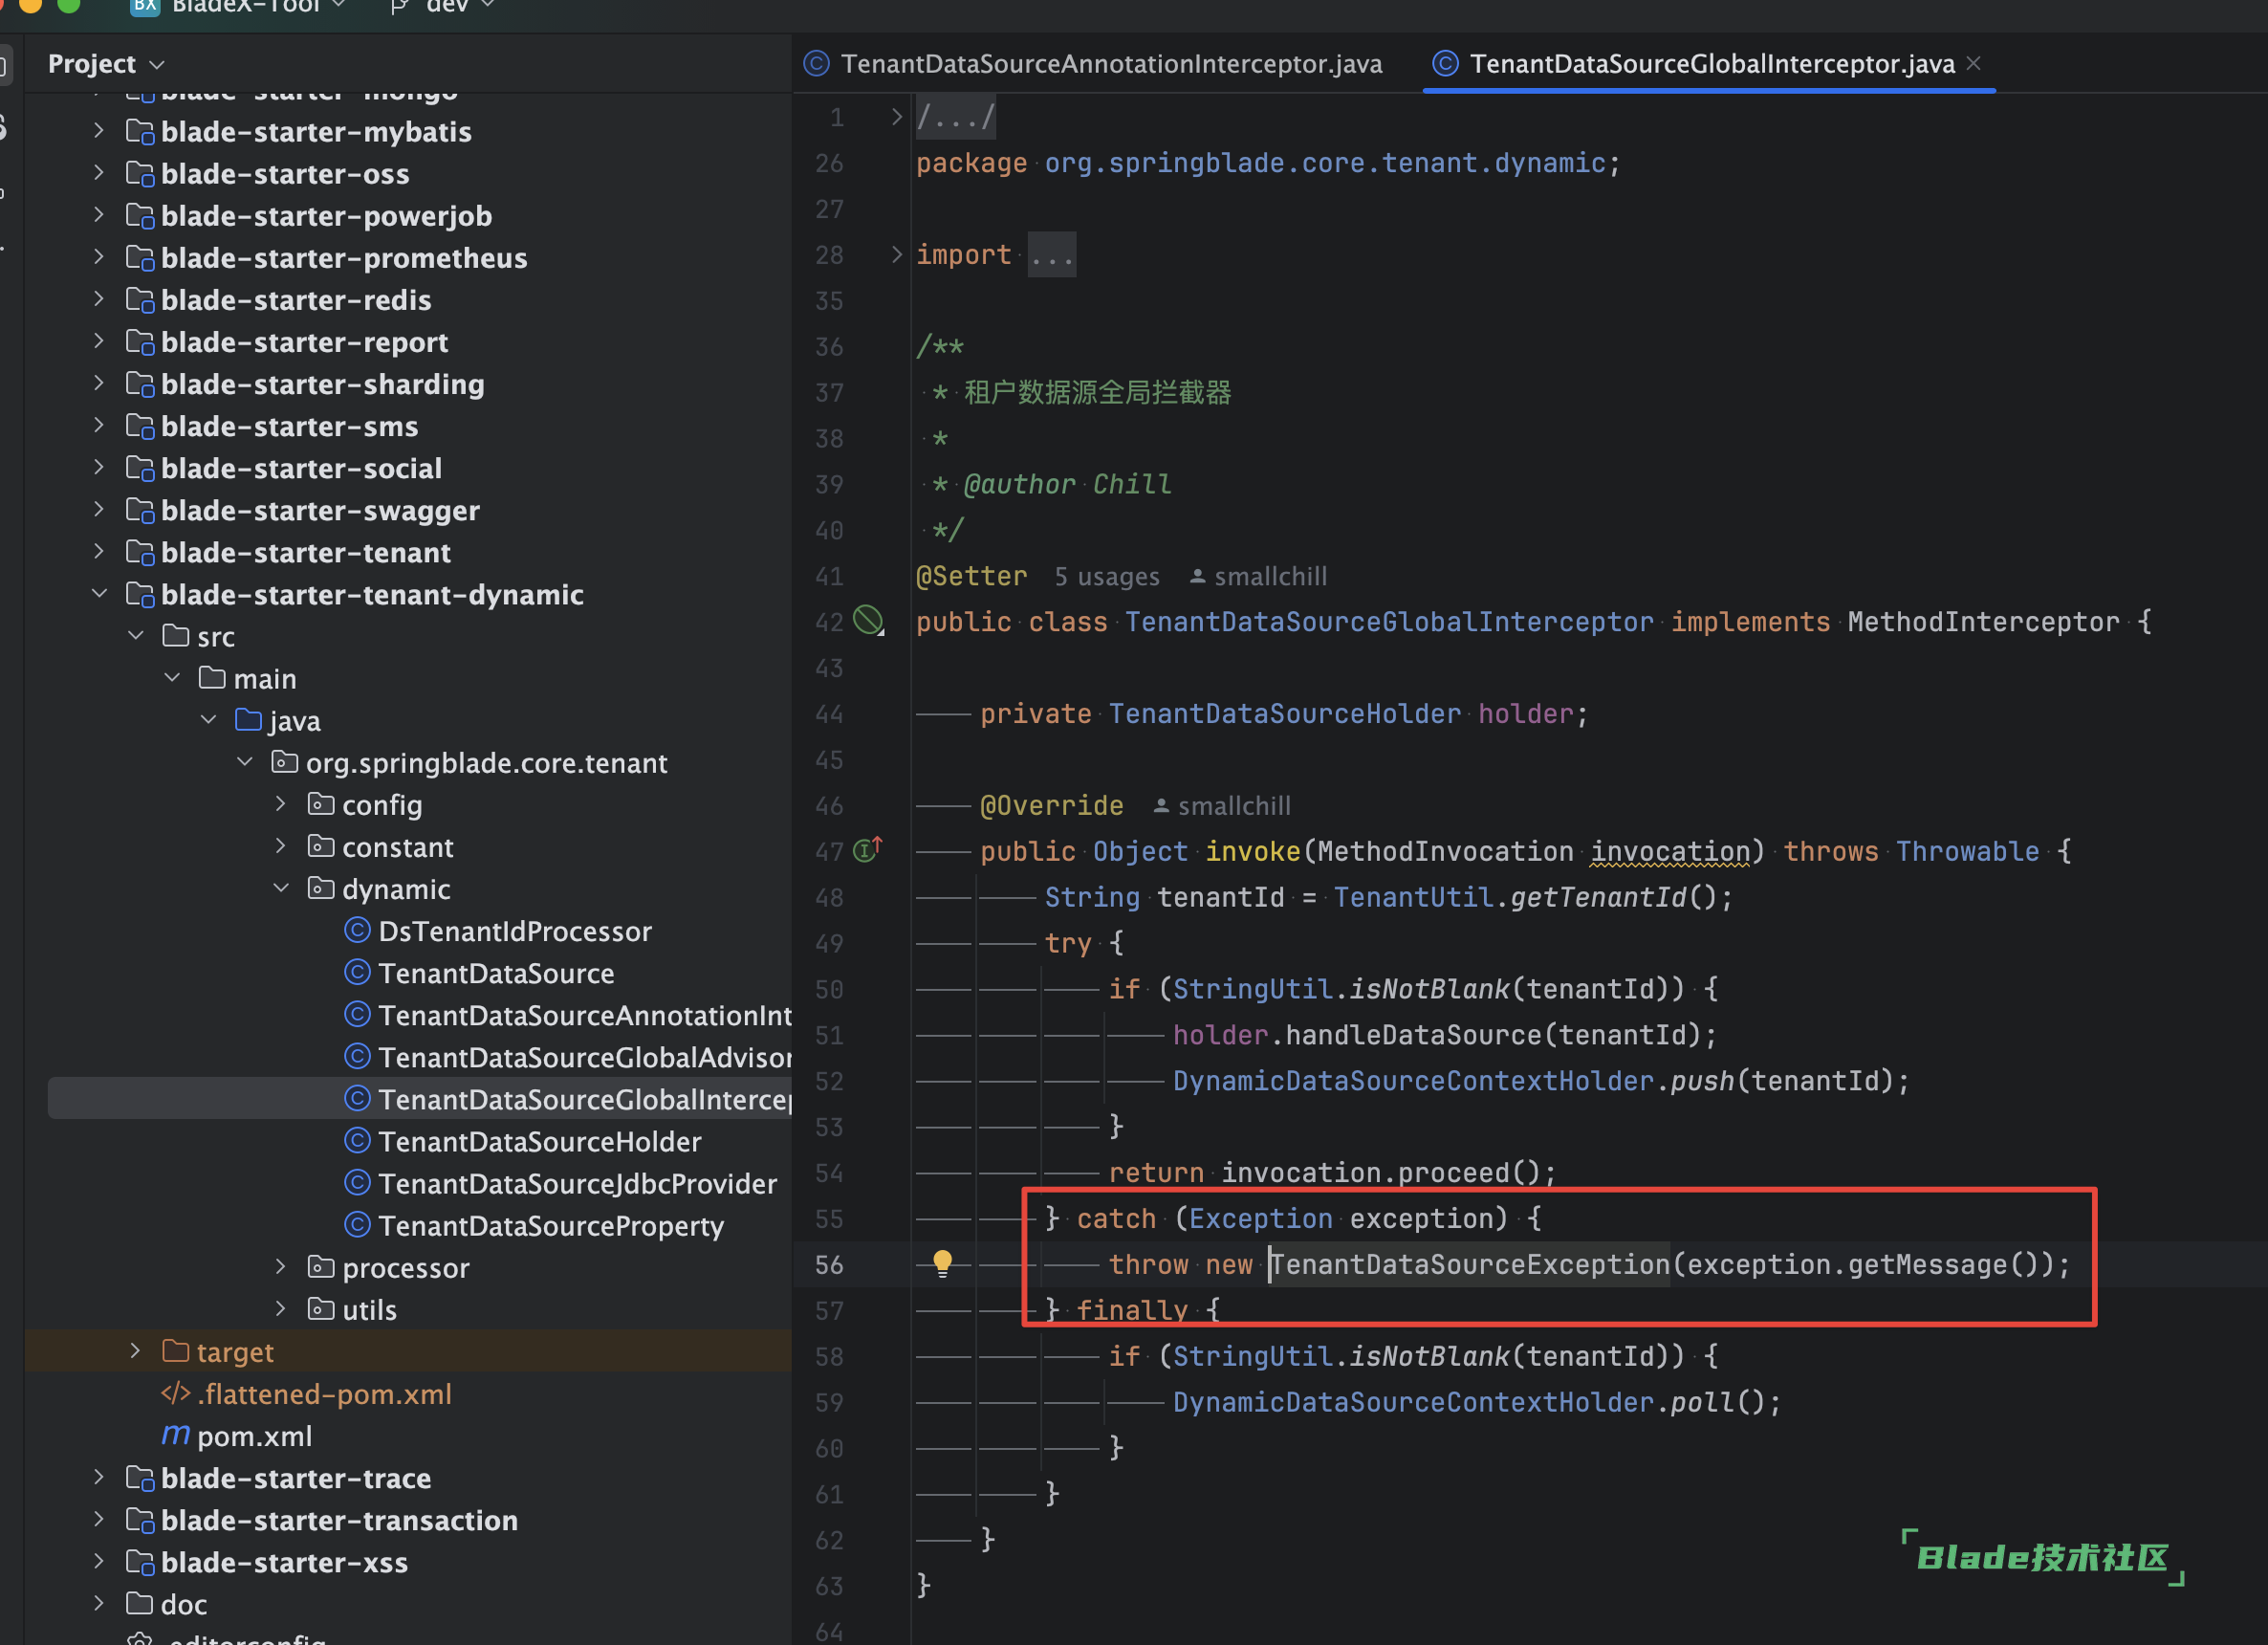Expand blade-starter-transaction module
The image size is (2268, 1645).
98,1518
